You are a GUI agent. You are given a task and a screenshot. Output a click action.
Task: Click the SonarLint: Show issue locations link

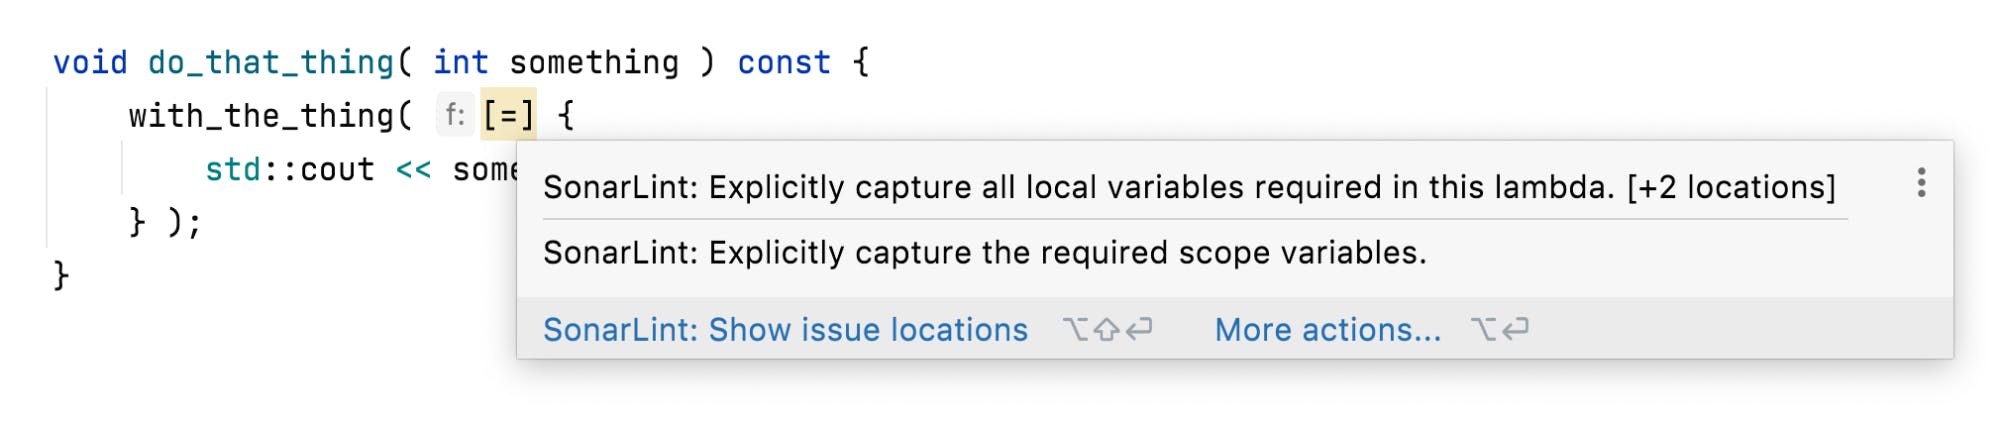[x=785, y=330]
